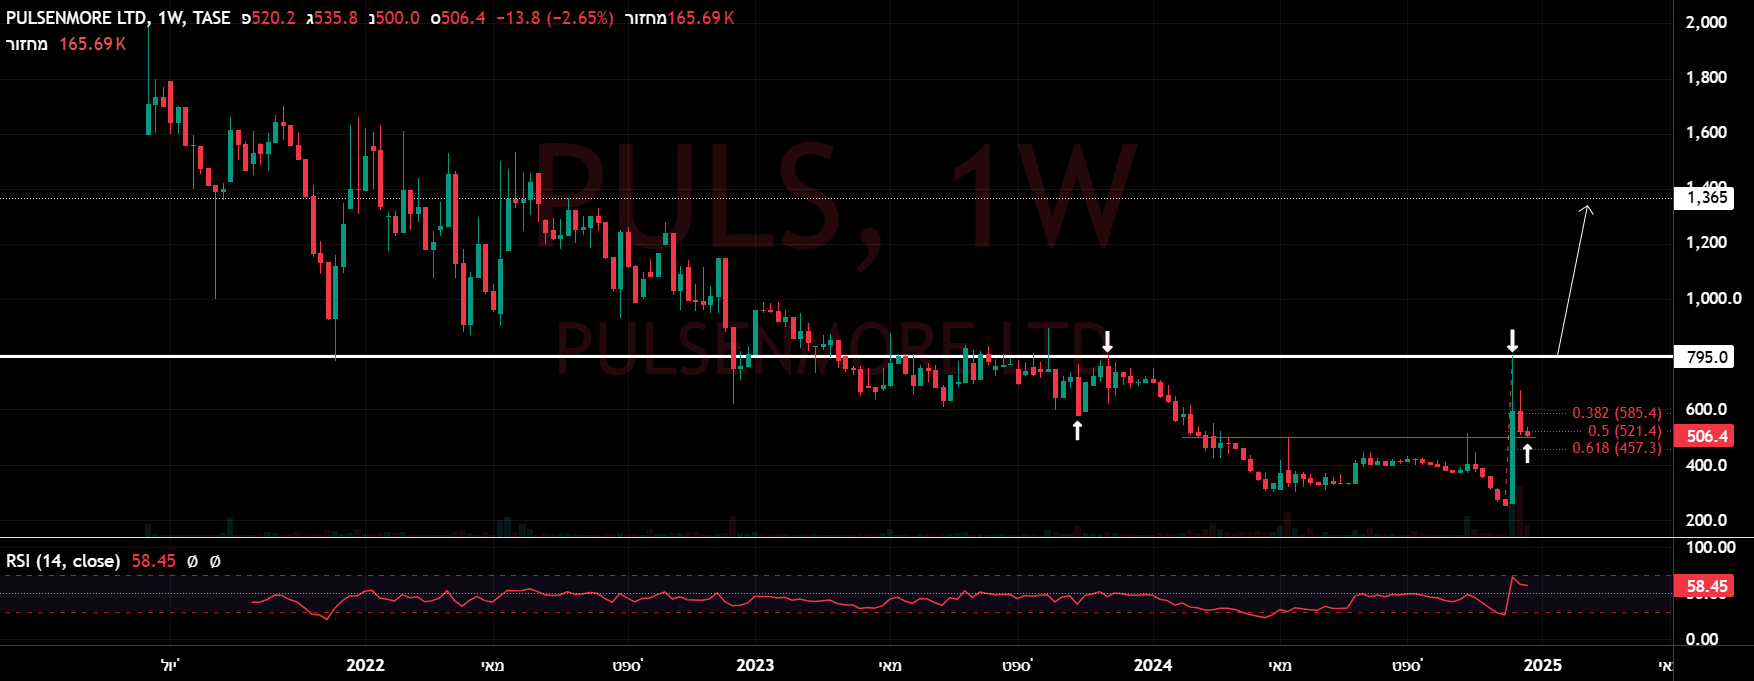Click the 1,200 price axis label
This screenshot has height=681, width=1754.
point(1706,242)
